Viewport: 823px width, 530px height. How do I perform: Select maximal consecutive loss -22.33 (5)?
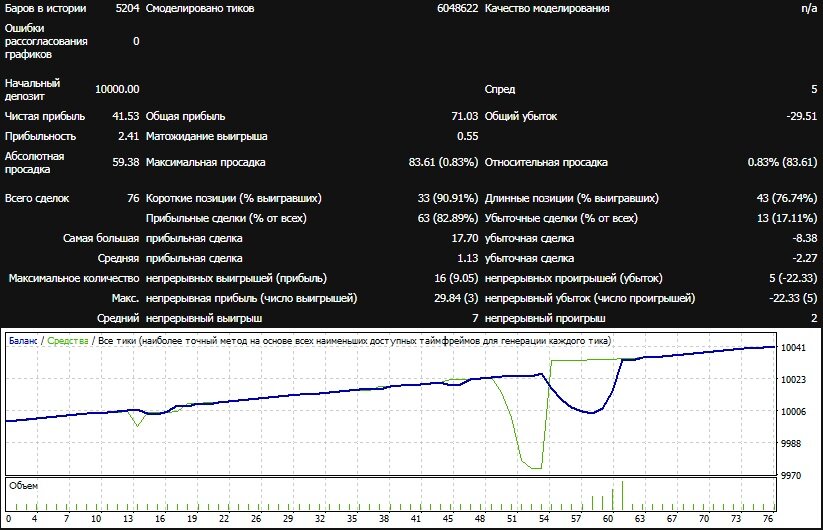tap(793, 298)
